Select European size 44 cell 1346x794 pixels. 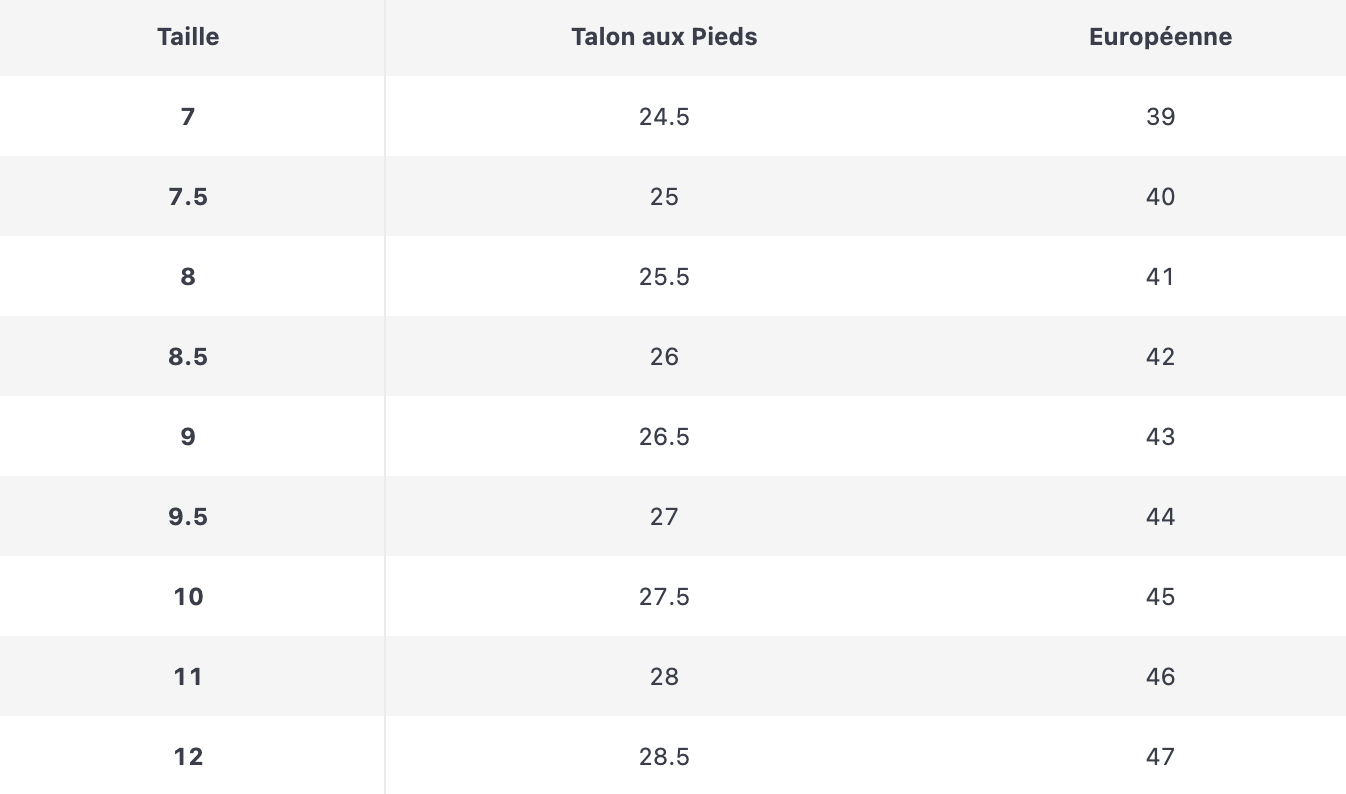[1160, 517]
